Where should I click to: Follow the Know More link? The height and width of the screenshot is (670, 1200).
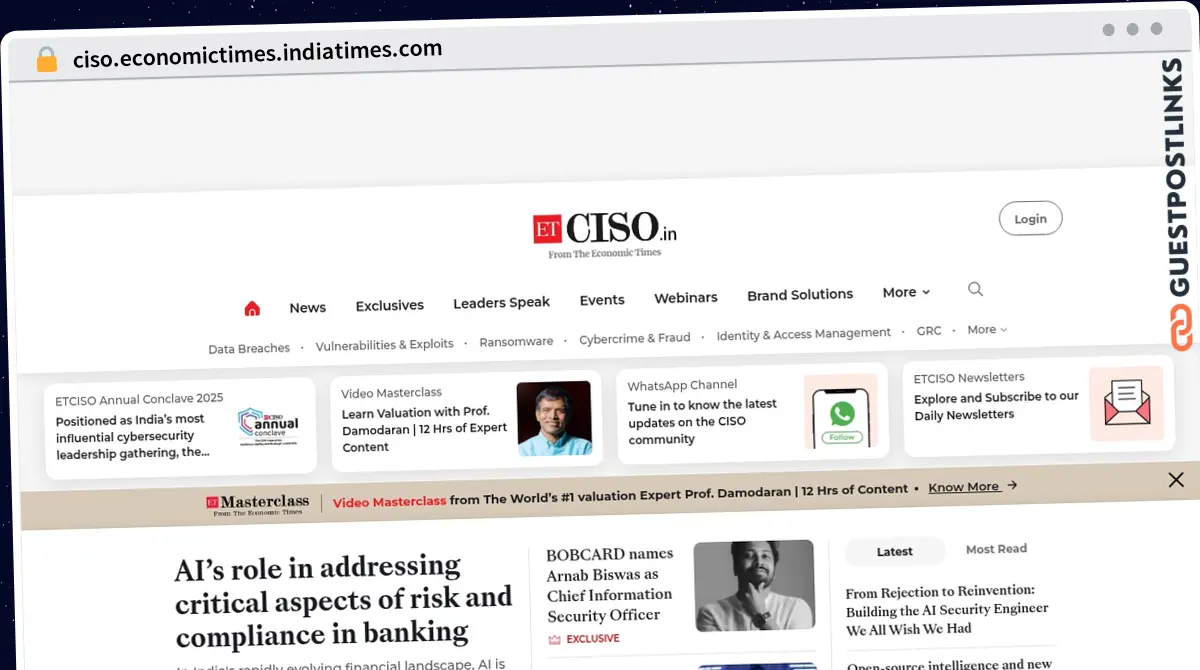pos(972,486)
